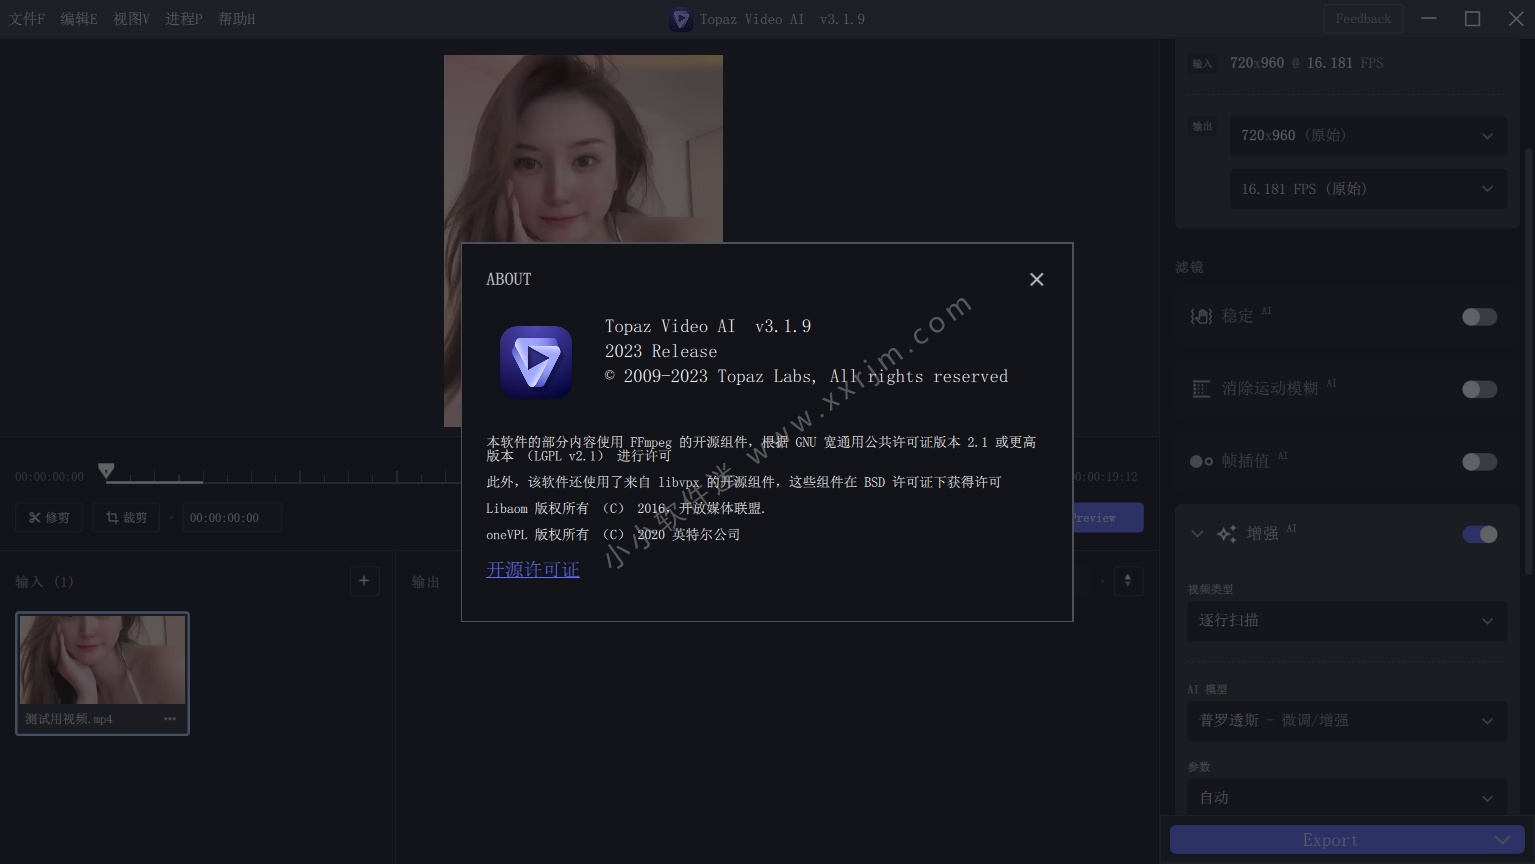Viewport: 1535px width, 864px height.
Task: Open the 参数 dropdown showing 自动
Action: (x=1346, y=798)
